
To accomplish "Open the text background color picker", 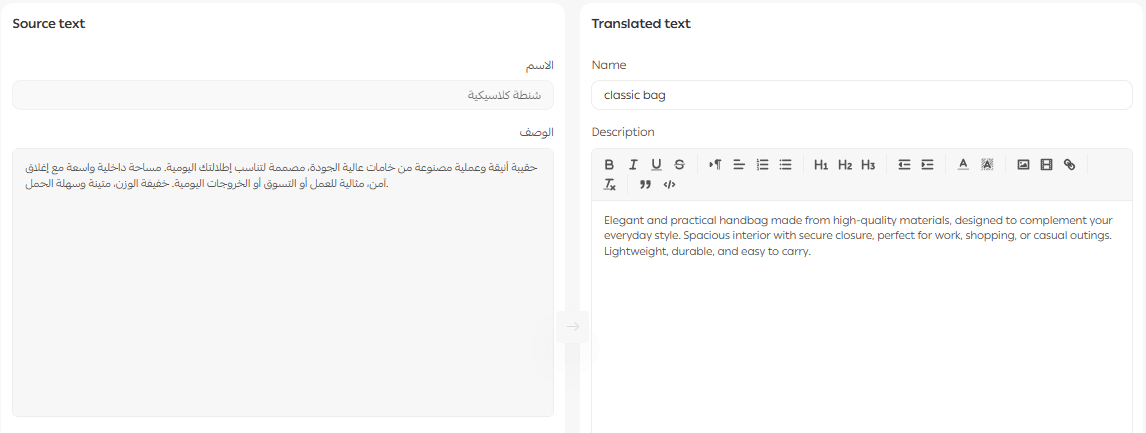I will click(x=987, y=165).
